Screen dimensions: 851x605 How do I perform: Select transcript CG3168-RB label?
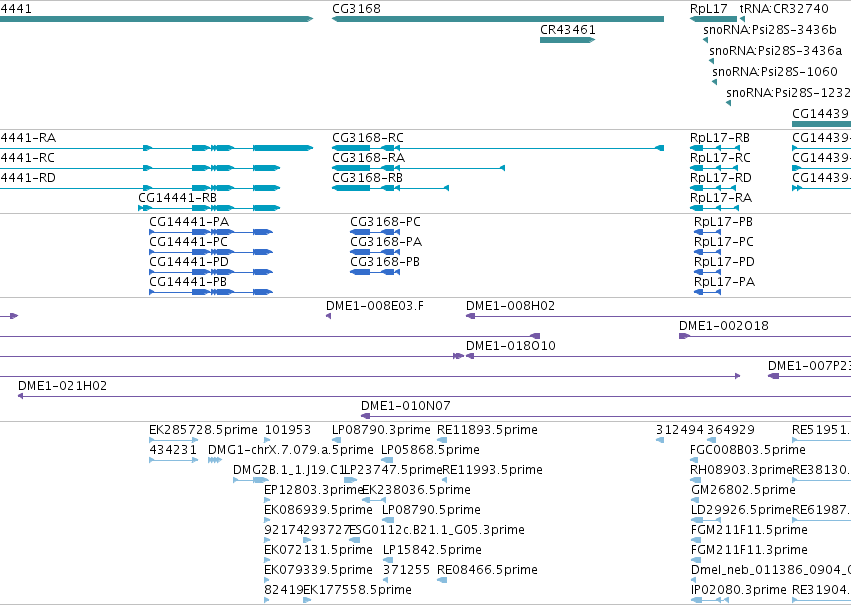pos(367,178)
